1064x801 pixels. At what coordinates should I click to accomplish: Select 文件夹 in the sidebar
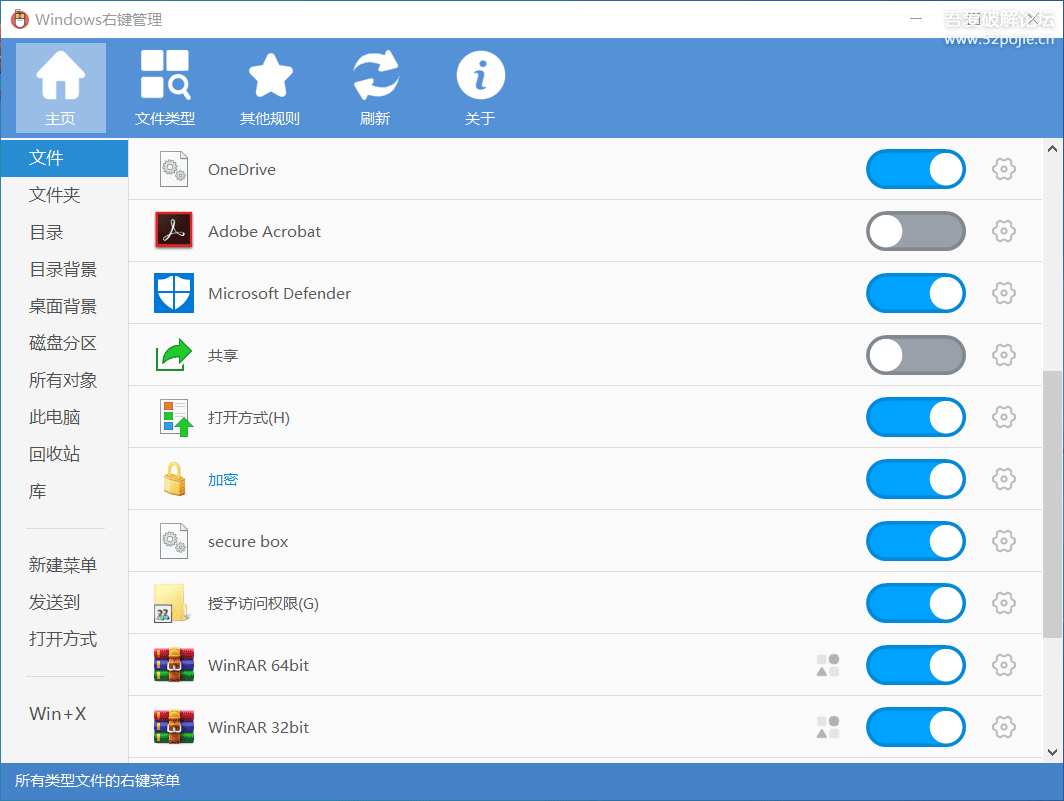[x=55, y=195]
